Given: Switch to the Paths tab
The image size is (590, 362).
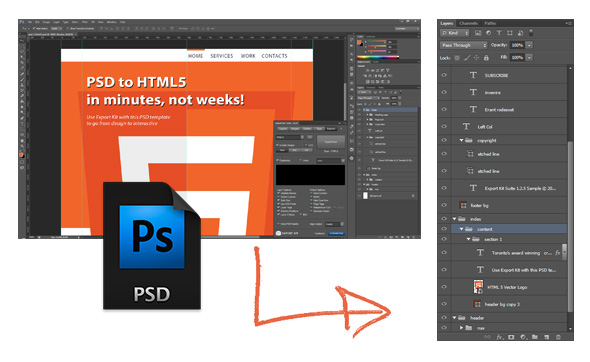Looking at the screenshot, I should pyautogui.click(x=490, y=23).
